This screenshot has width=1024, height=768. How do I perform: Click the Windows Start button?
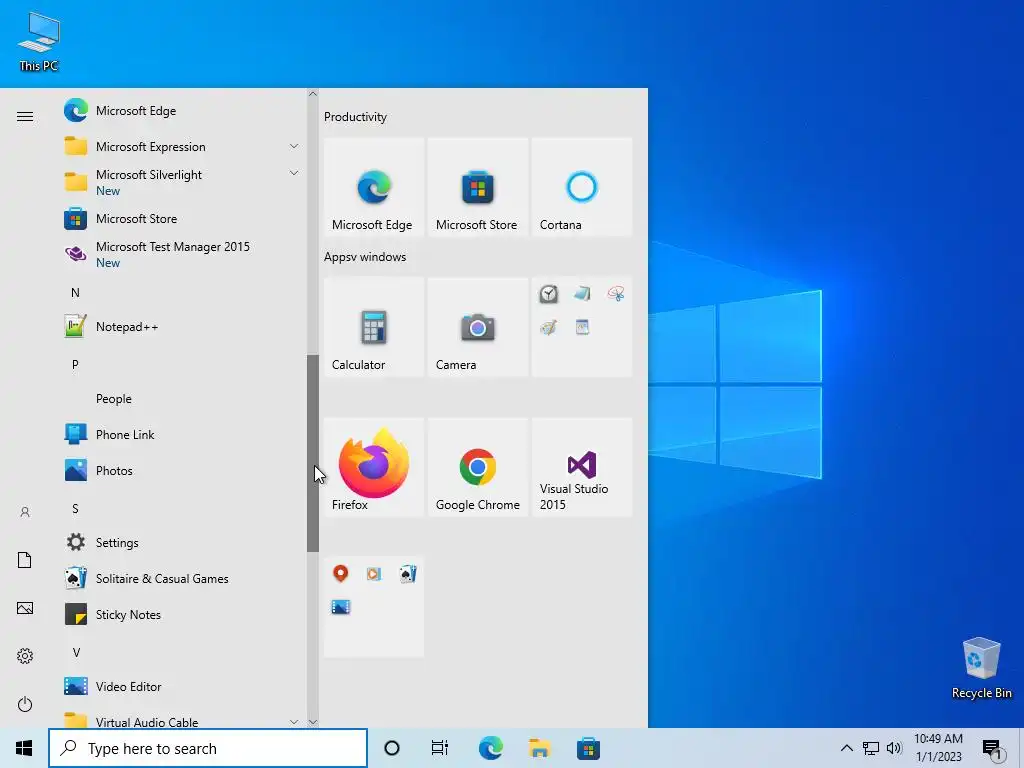coord(24,748)
